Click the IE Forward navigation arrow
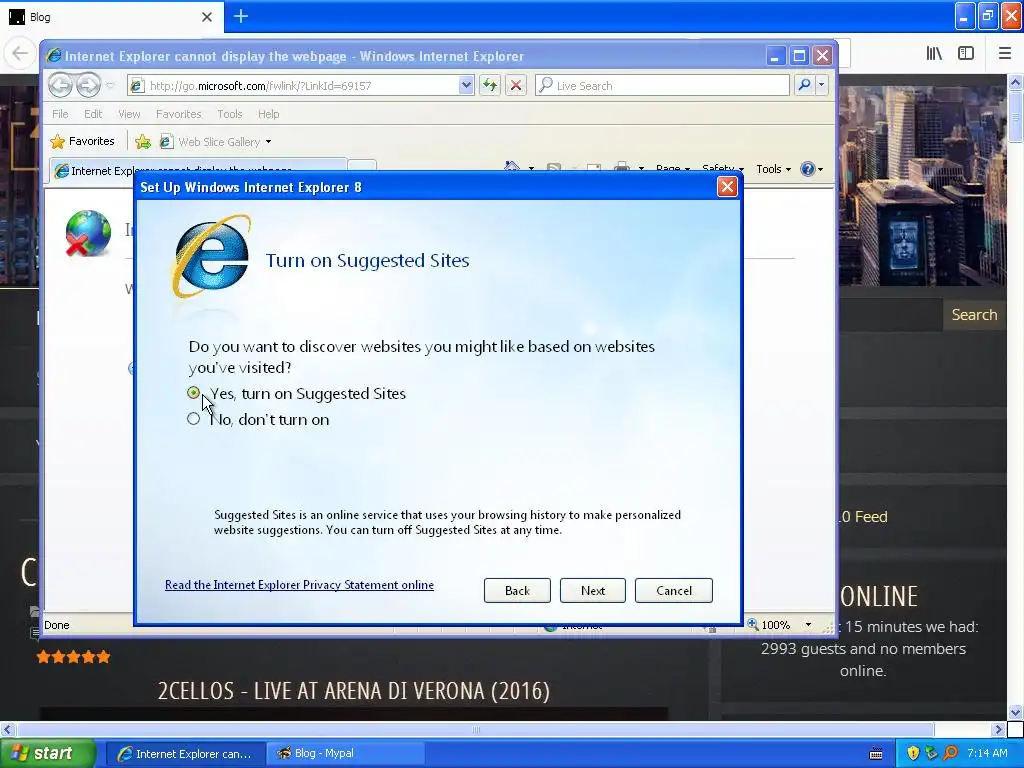1024x768 pixels. 88,85
